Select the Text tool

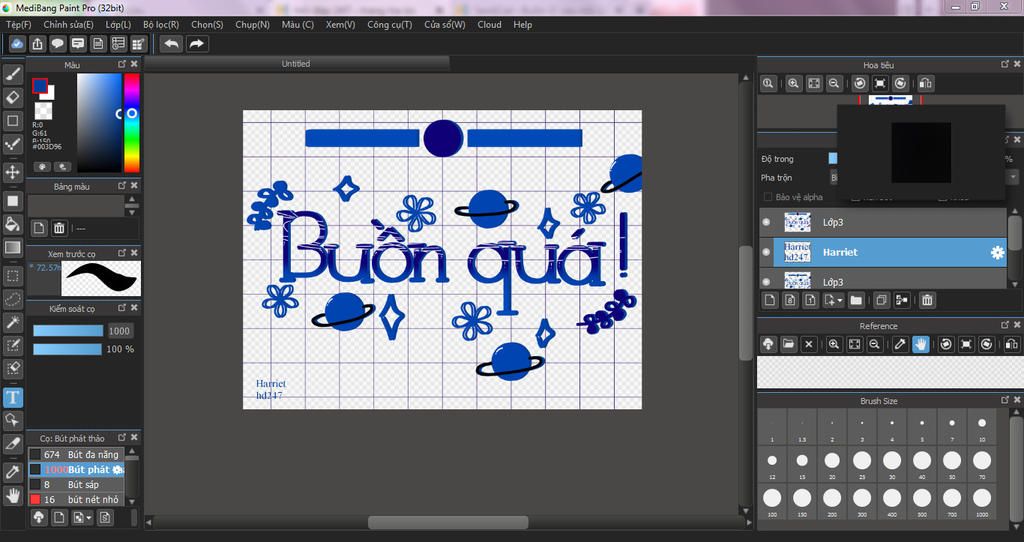[x=12, y=397]
